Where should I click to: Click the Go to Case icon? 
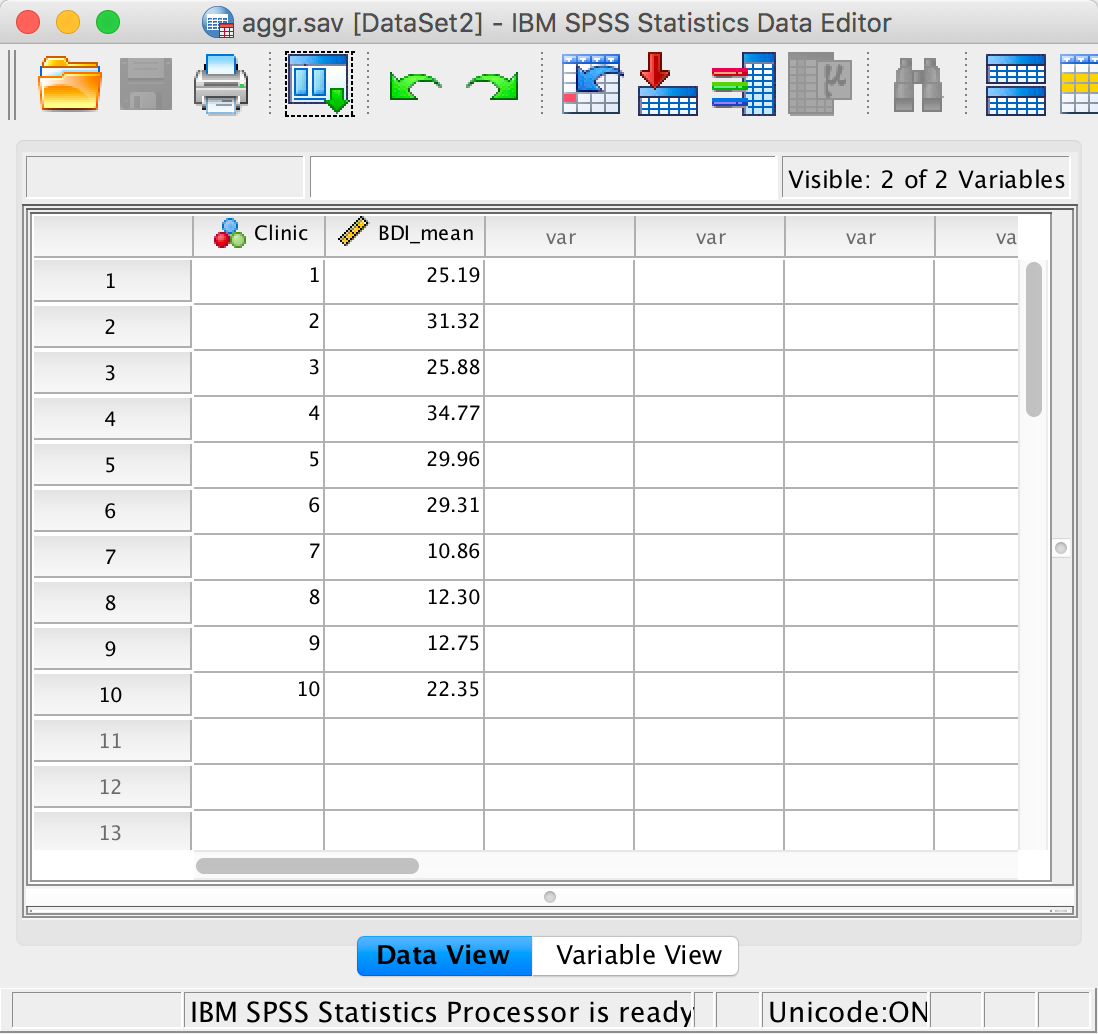[590, 84]
